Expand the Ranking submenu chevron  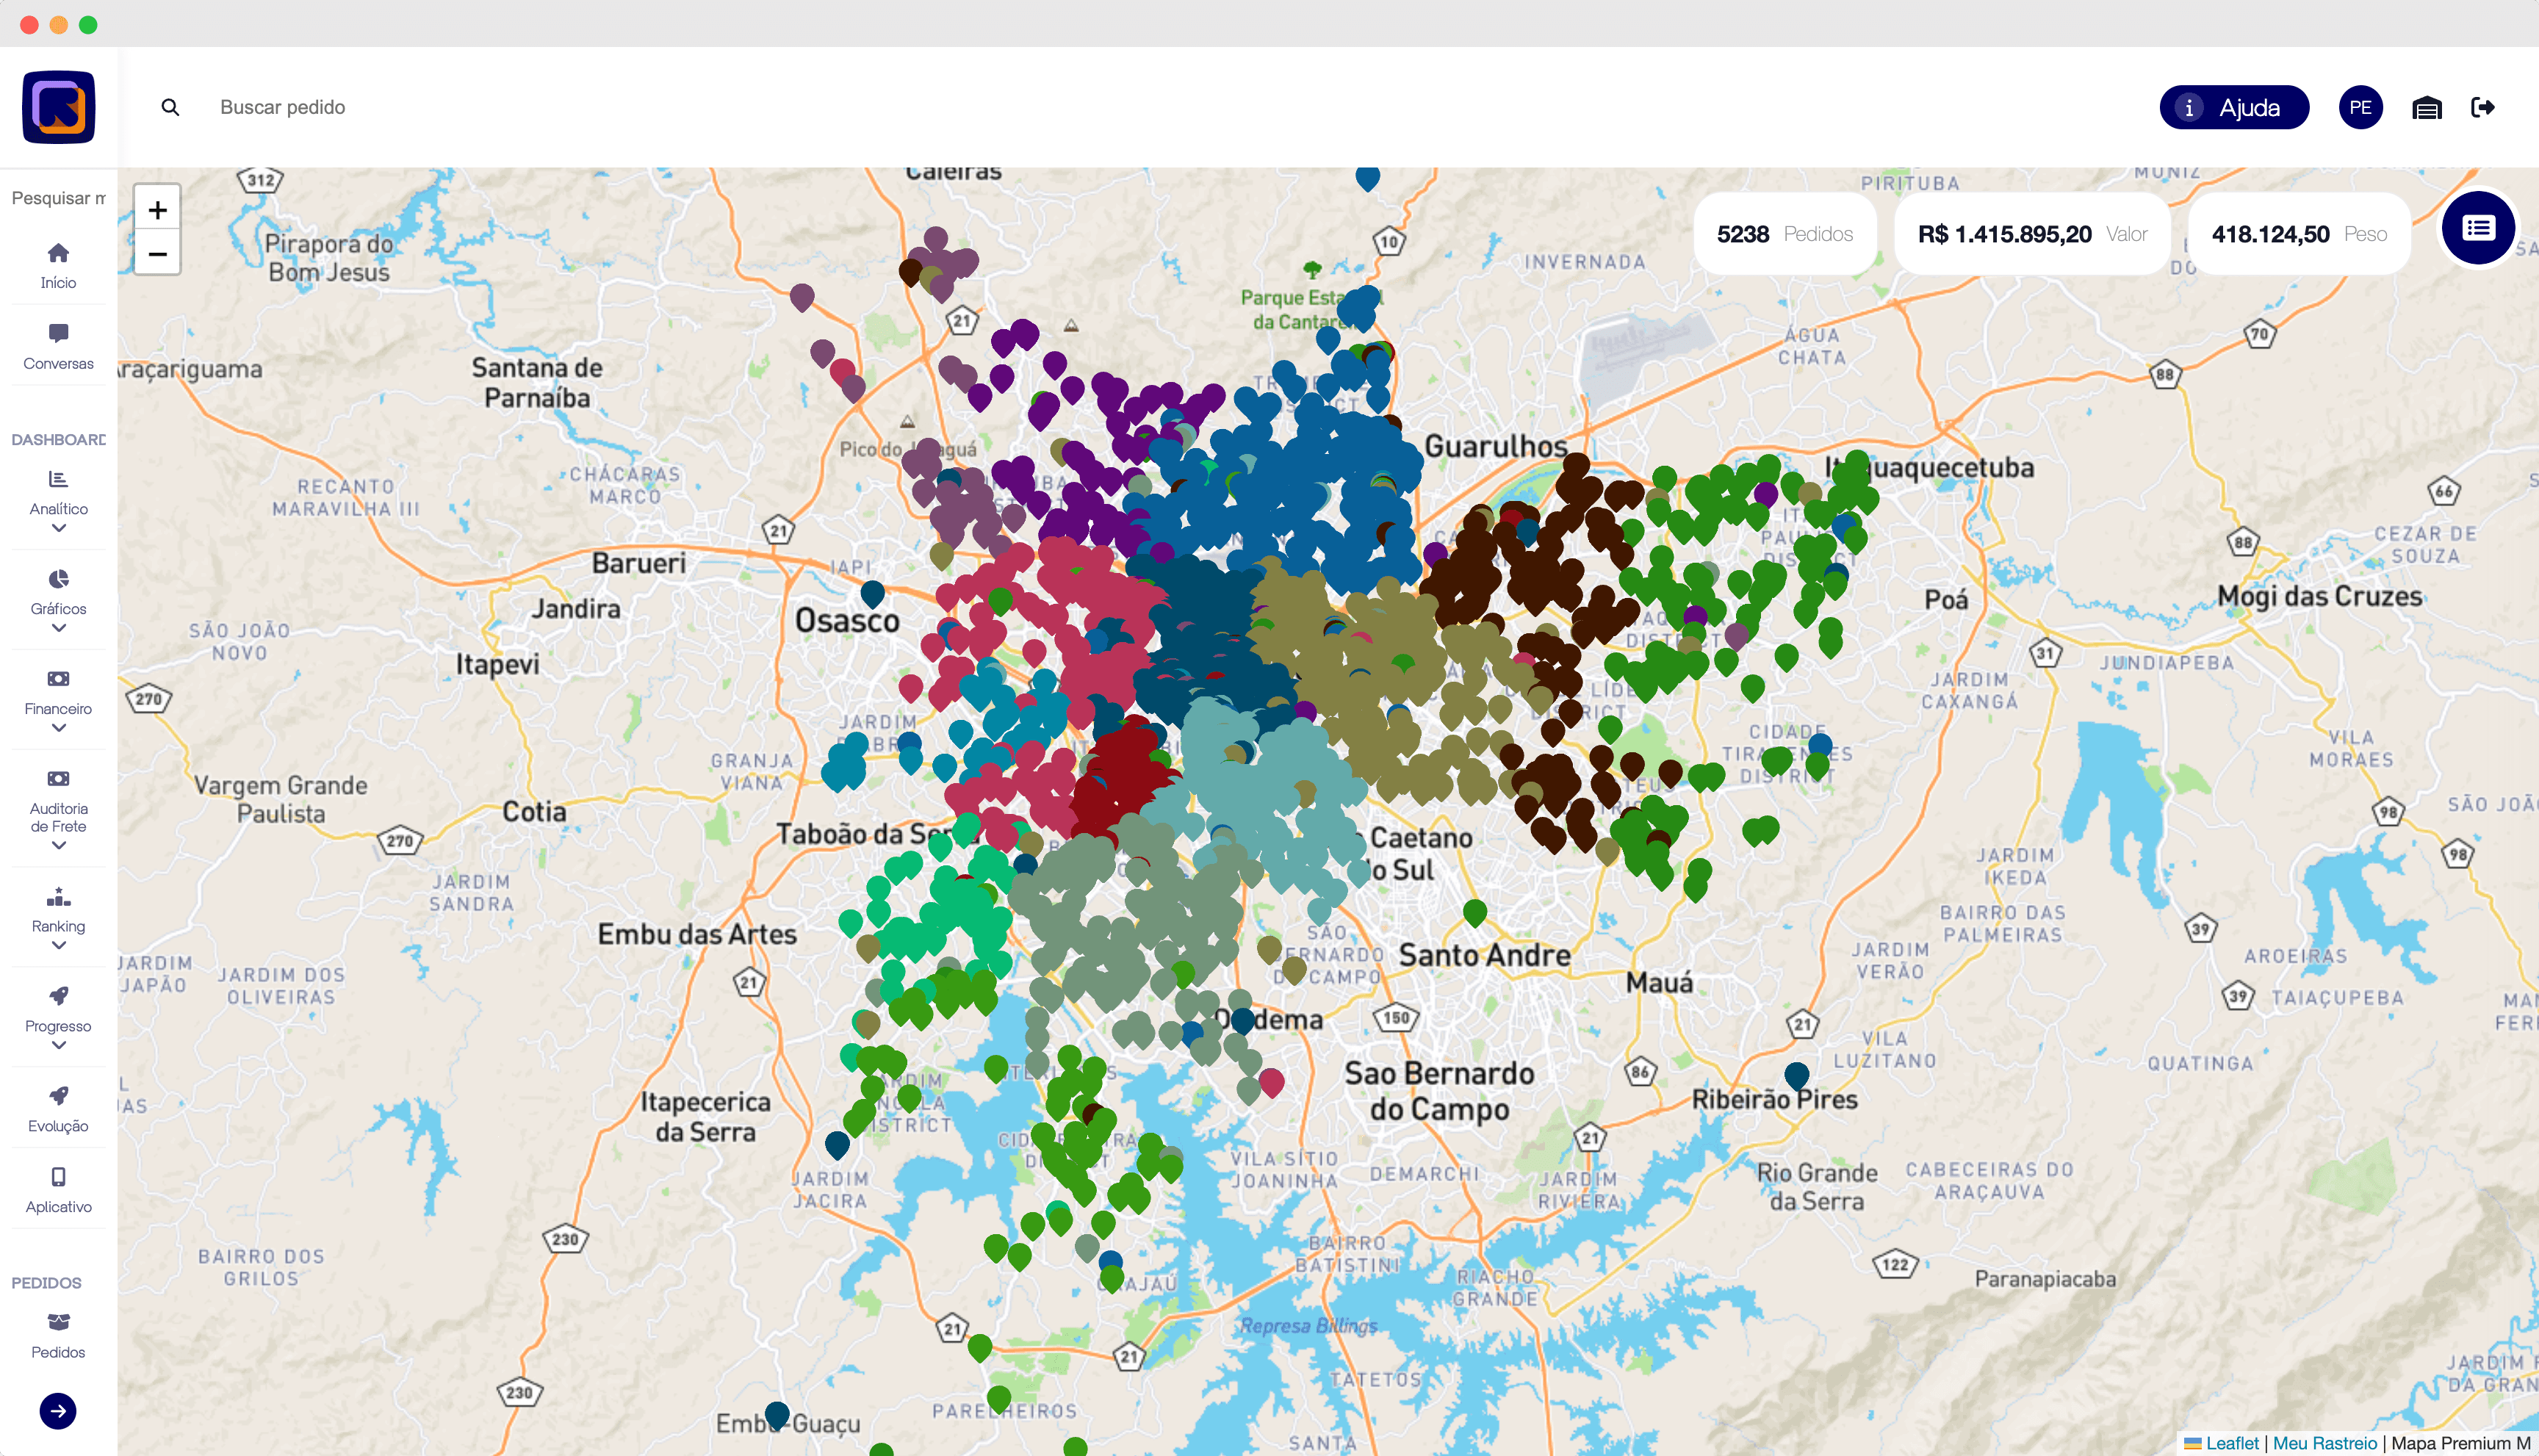(x=58, y=946)
